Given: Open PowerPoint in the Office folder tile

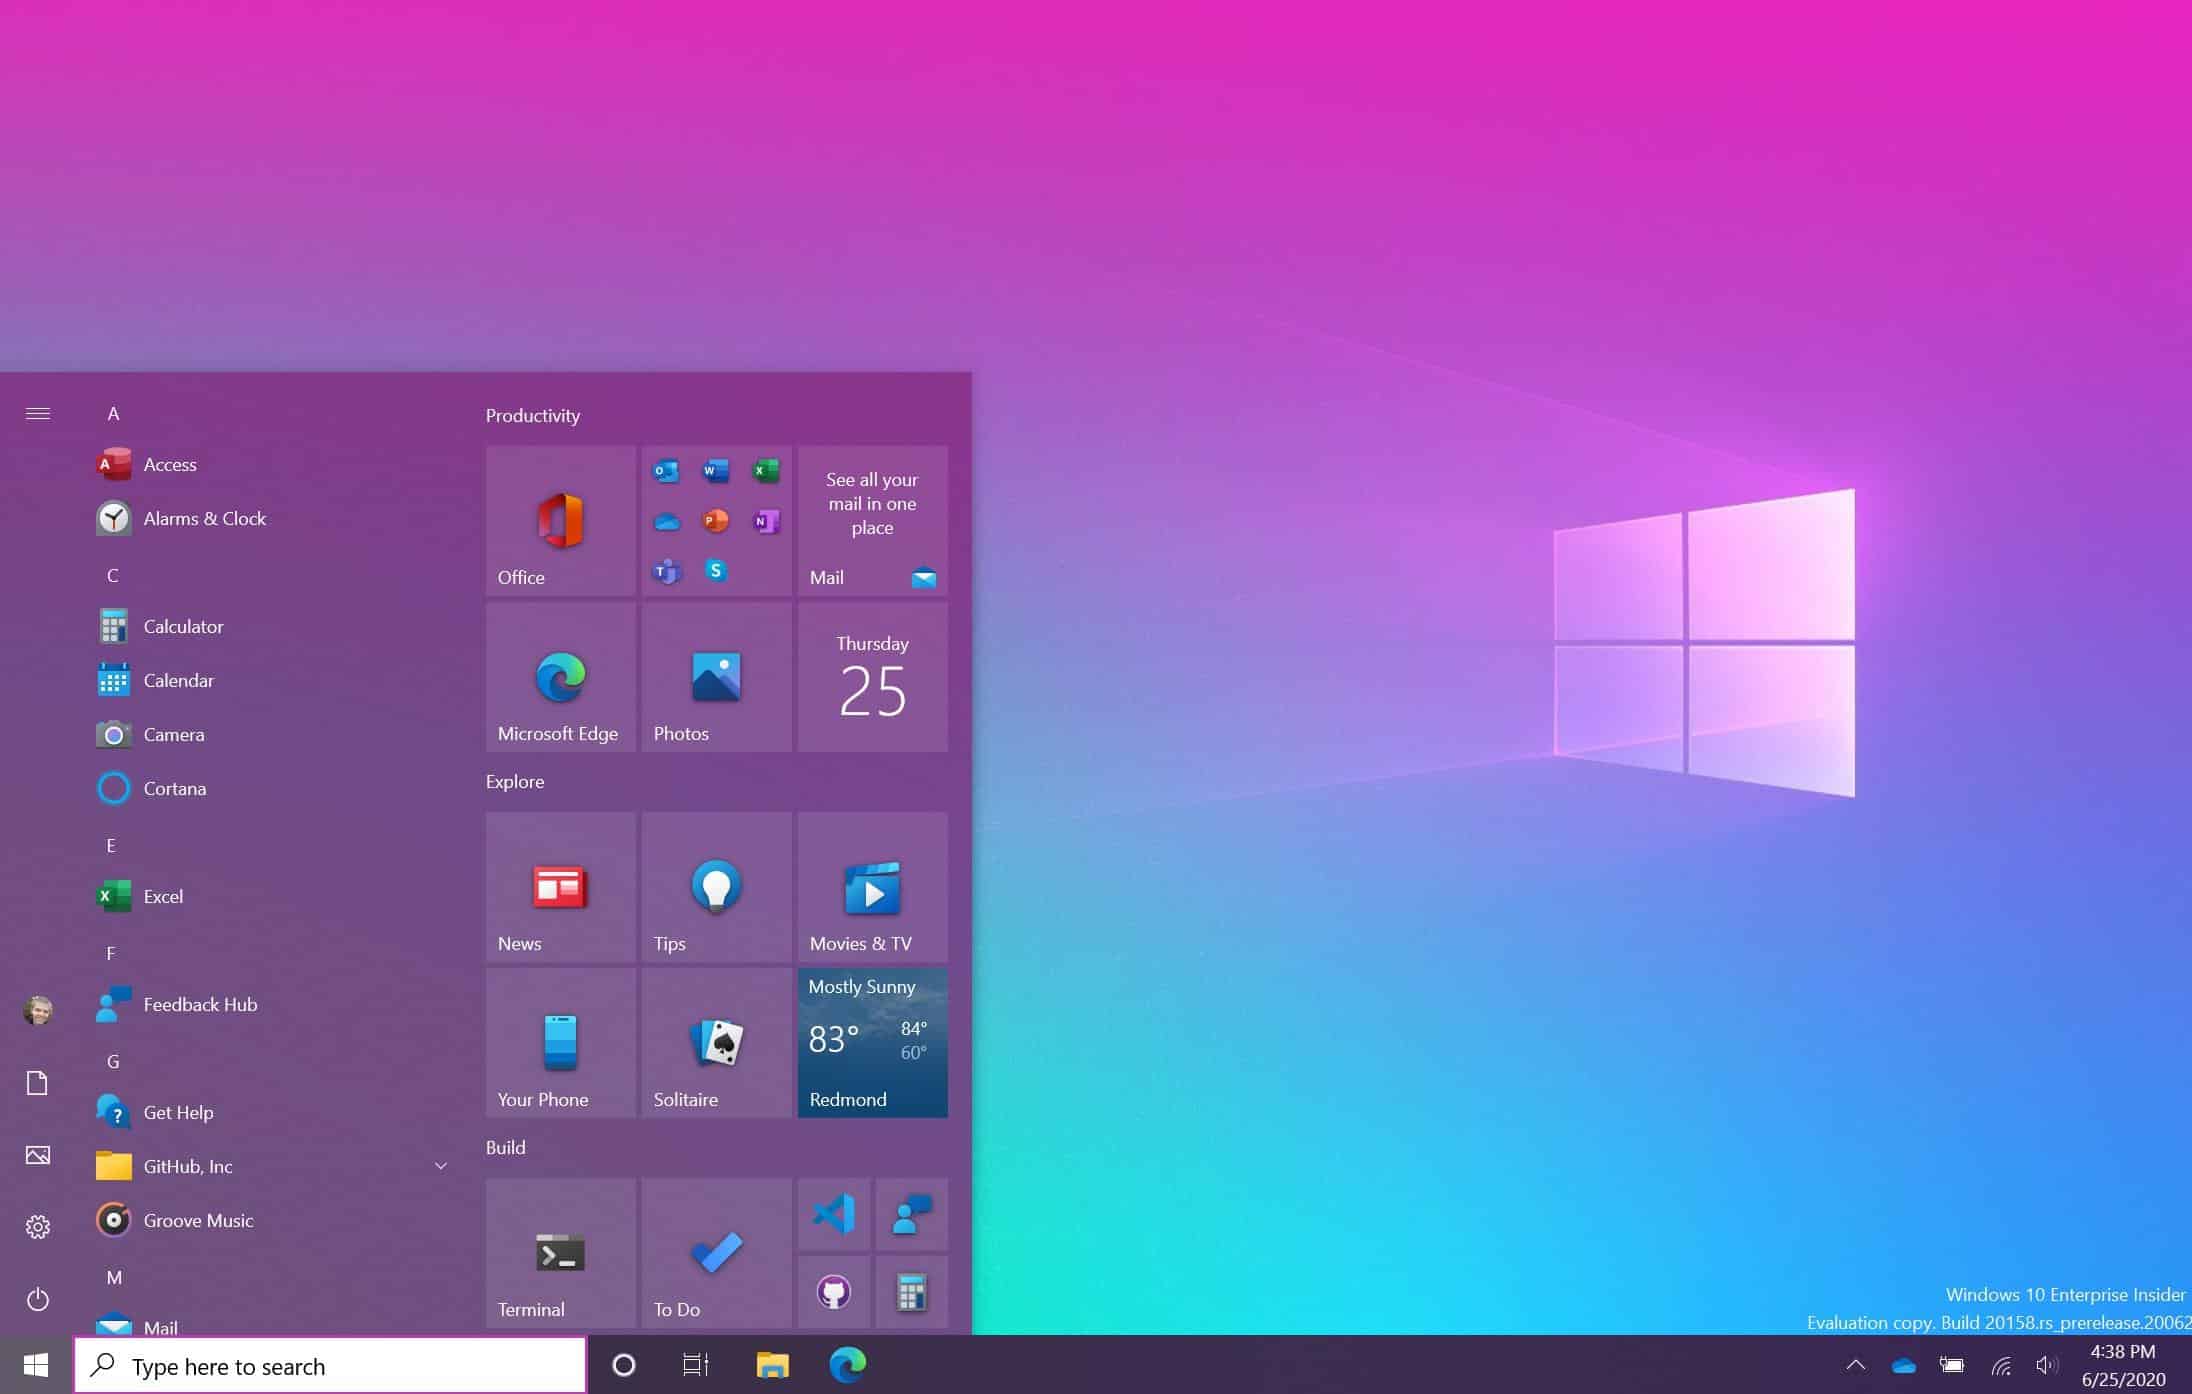Looking at the screenshot, I should tap(716, 521).
